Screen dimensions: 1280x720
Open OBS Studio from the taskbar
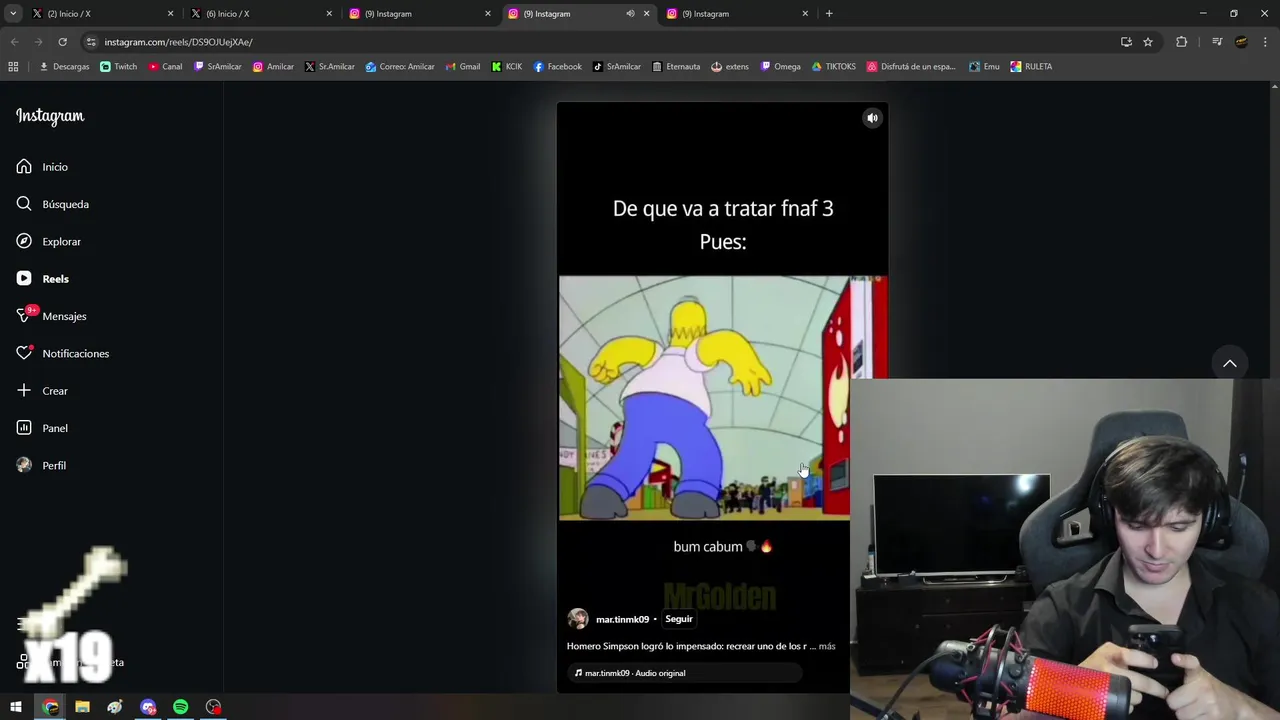click(x=213, y=707)
